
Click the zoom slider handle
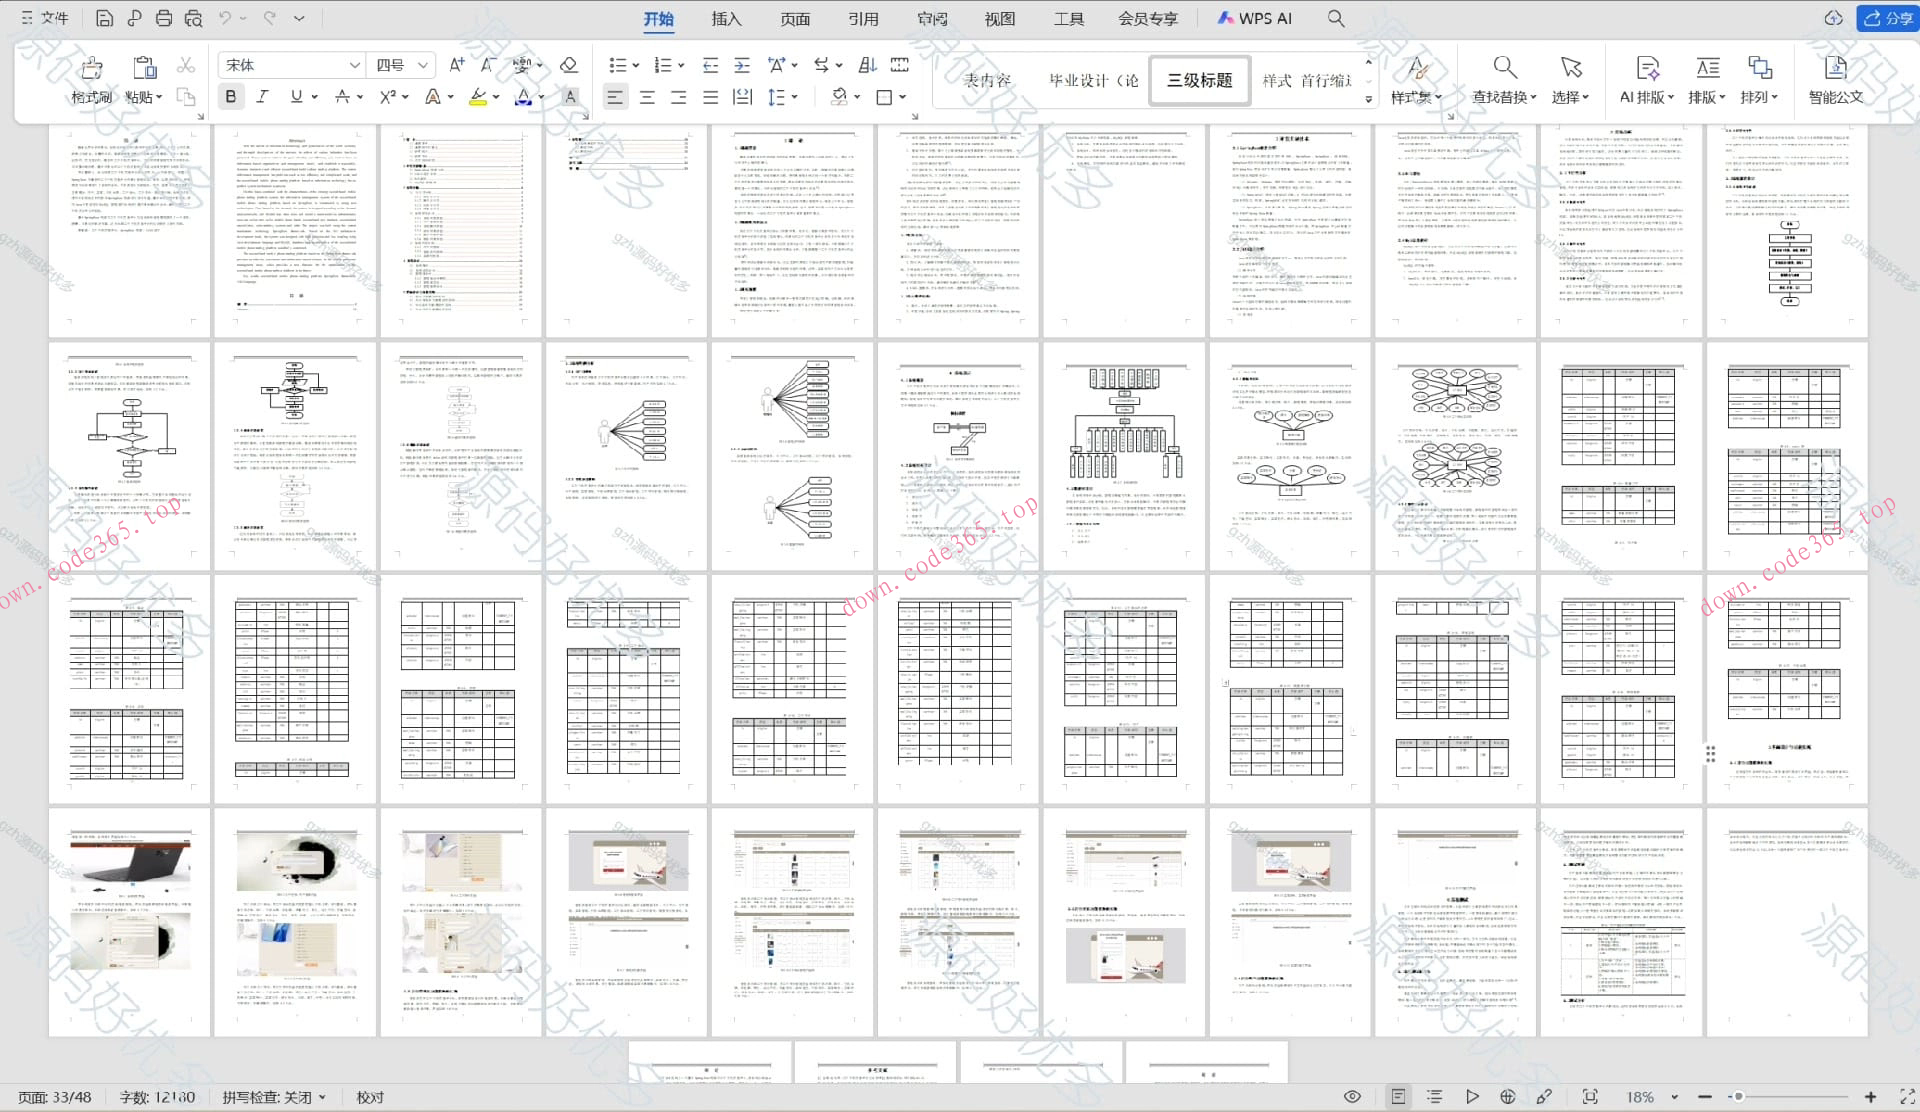coord(1738,1097)
